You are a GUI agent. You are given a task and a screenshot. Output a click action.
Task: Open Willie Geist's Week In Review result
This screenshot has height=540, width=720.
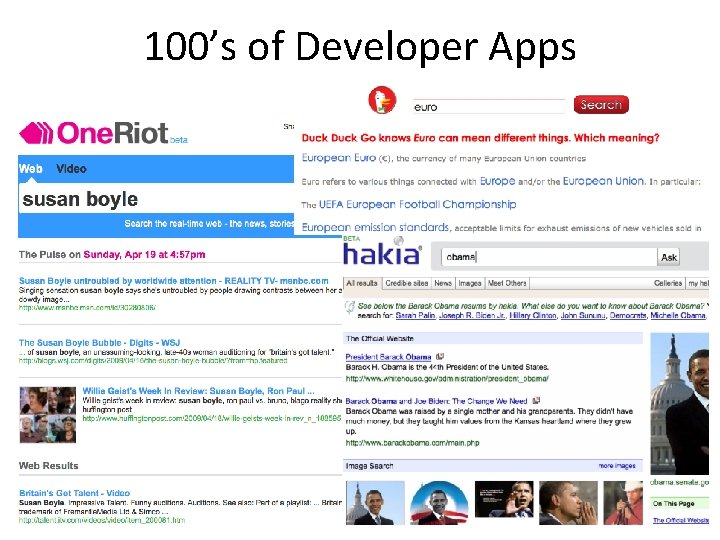[x=198, y=391]
